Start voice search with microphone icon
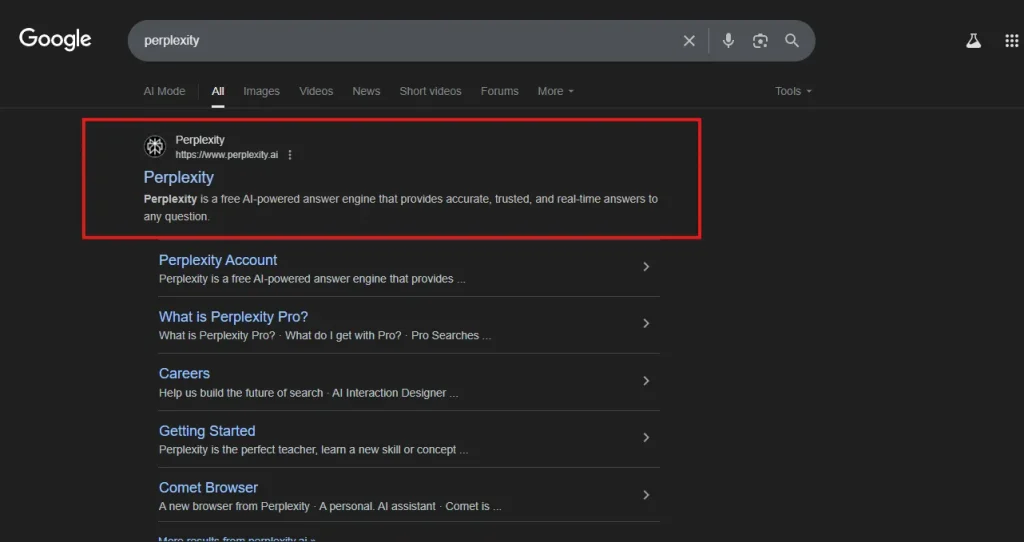 pyautogui.click(x=728, y=40)
